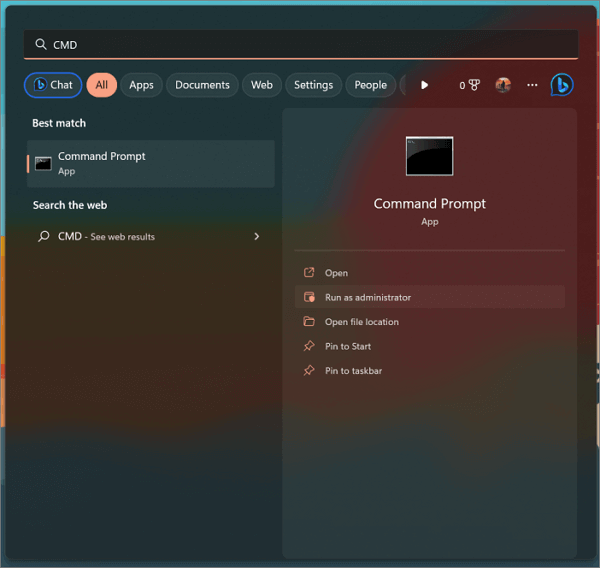Click the Pin to taskbar pin icon
The image size is (600, 568).
tap(309, 371)
